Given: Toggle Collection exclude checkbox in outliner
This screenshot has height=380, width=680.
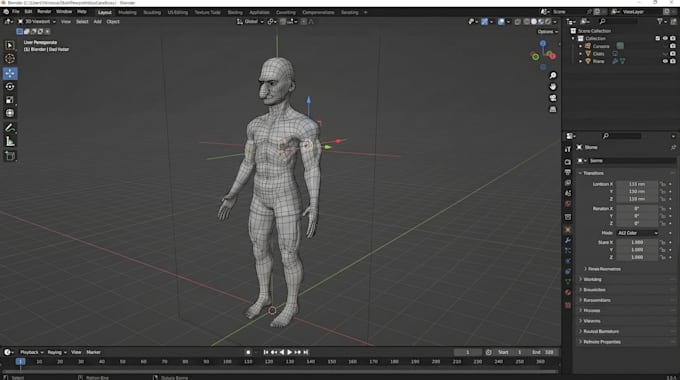Looking at the screenshot, I should [657, 39].
